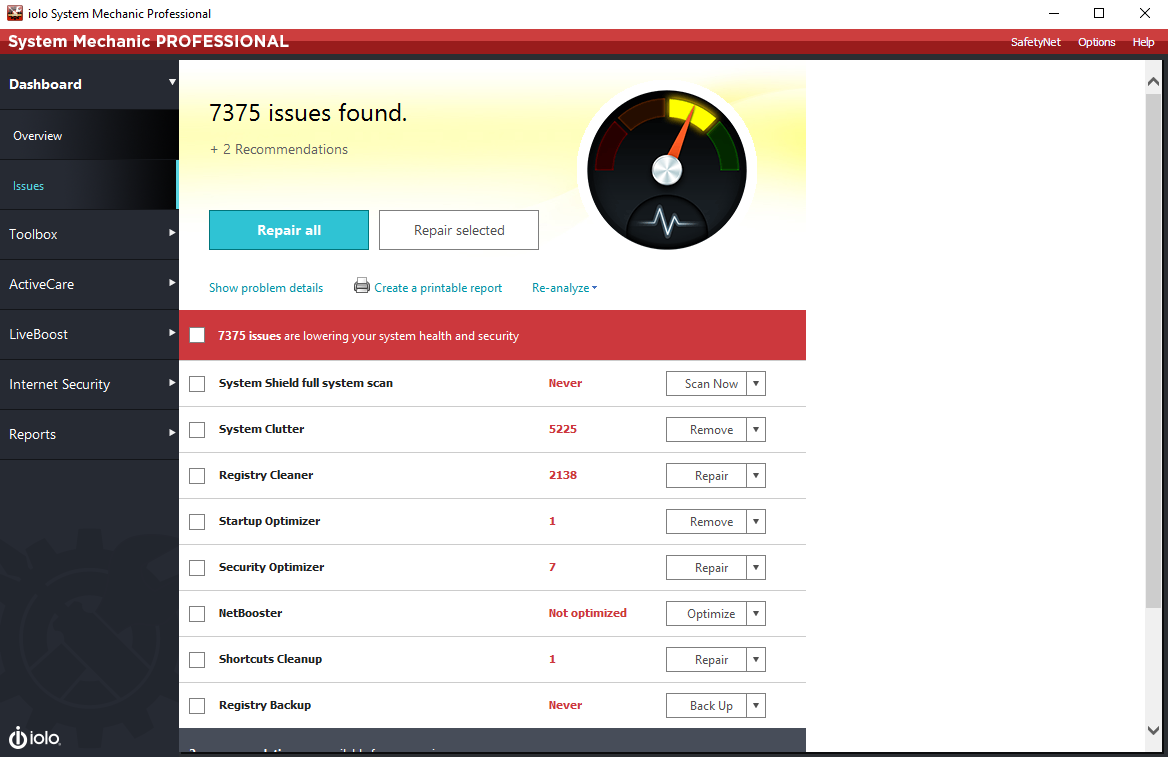1168x757 pixels.
Task: Expand the Reports menu
Action: [89, 434]
